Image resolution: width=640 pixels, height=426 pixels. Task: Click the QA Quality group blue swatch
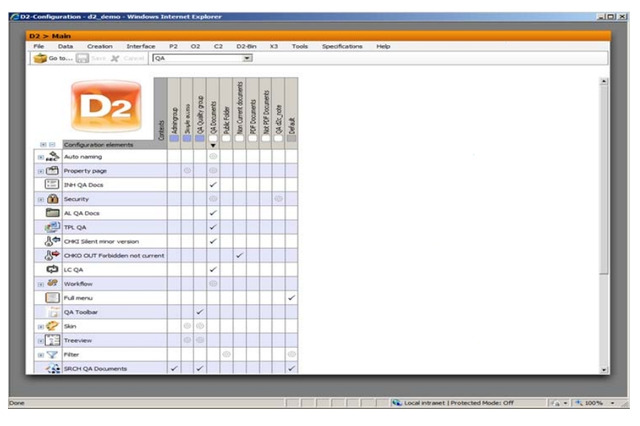pos(200,138)
